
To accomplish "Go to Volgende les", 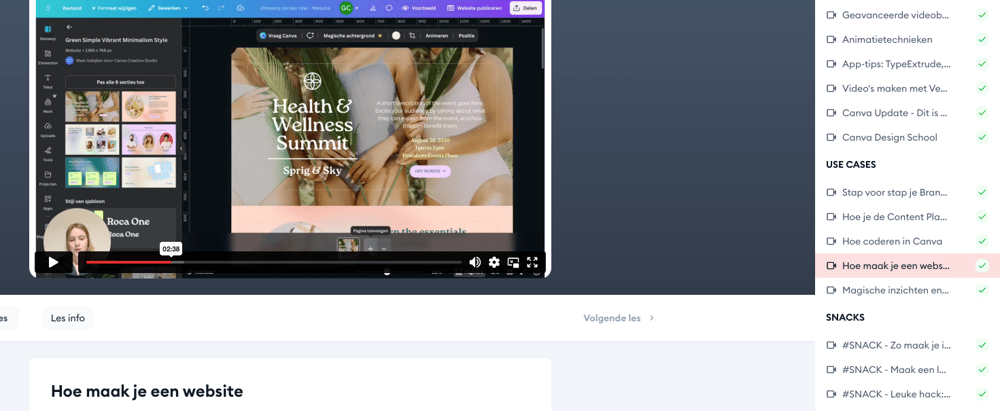I will (619, 318).
